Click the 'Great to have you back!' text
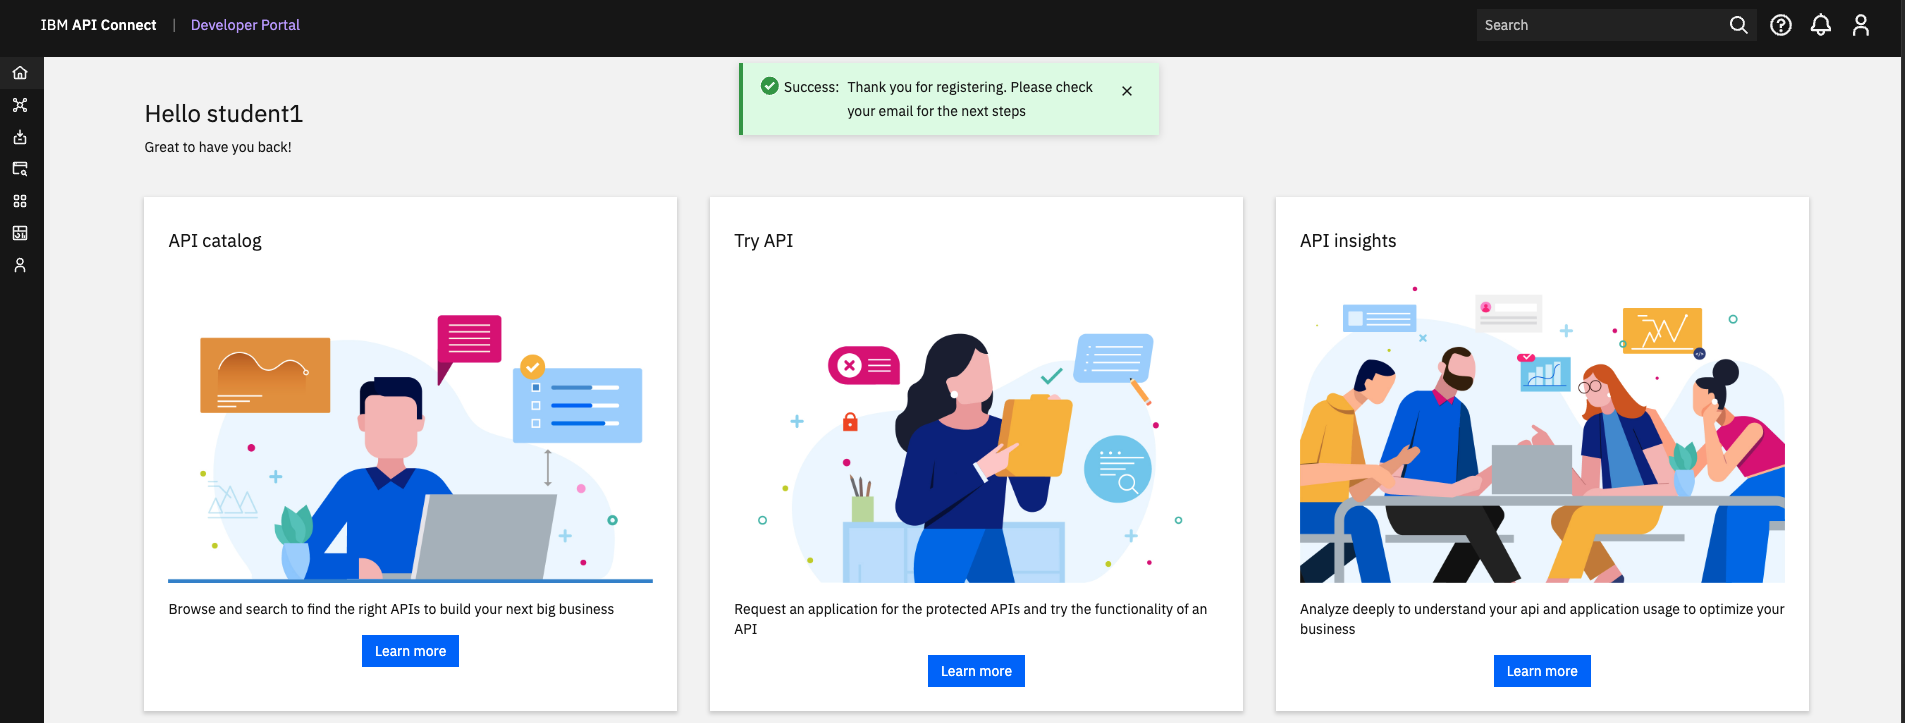 pyautogui.click(x=218, y=147)
